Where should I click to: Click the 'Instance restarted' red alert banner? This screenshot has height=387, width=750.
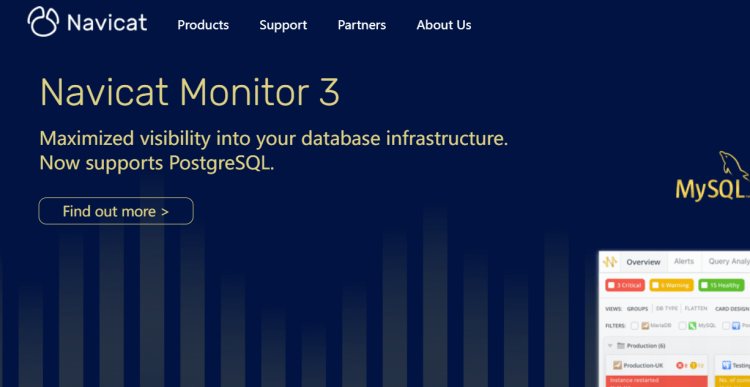tap(657, 381)
